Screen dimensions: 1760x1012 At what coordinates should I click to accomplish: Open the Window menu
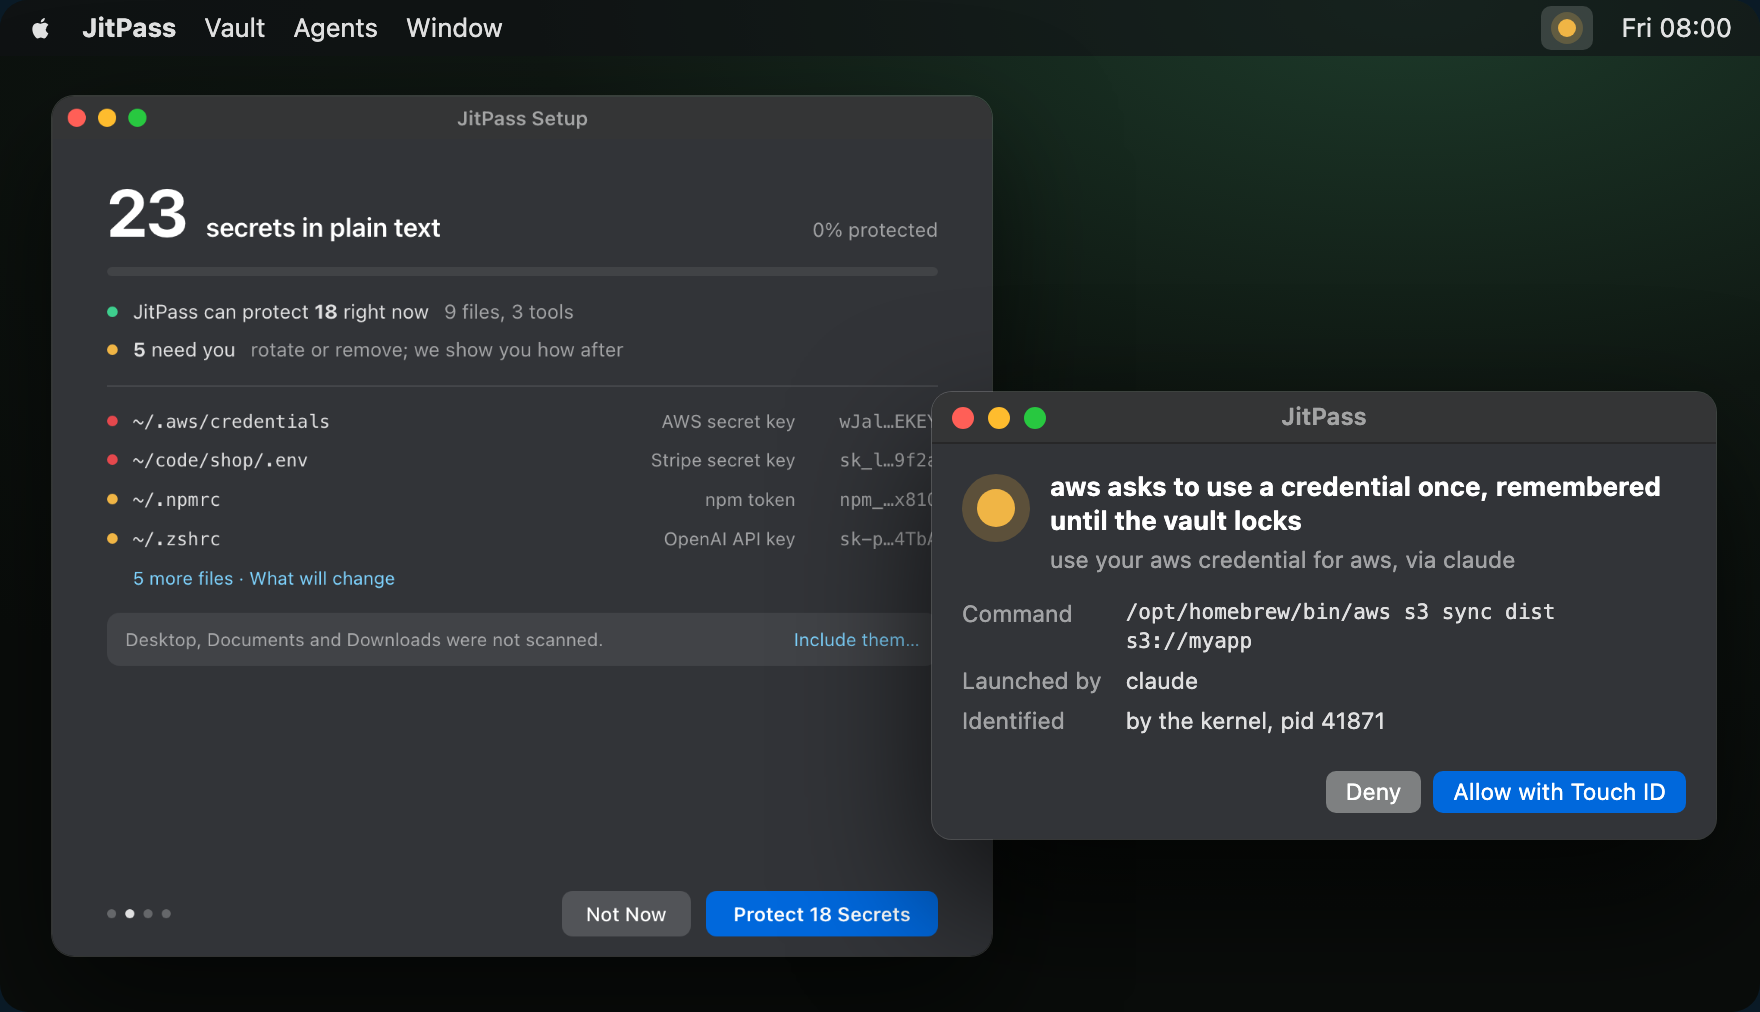click(454, 28)
